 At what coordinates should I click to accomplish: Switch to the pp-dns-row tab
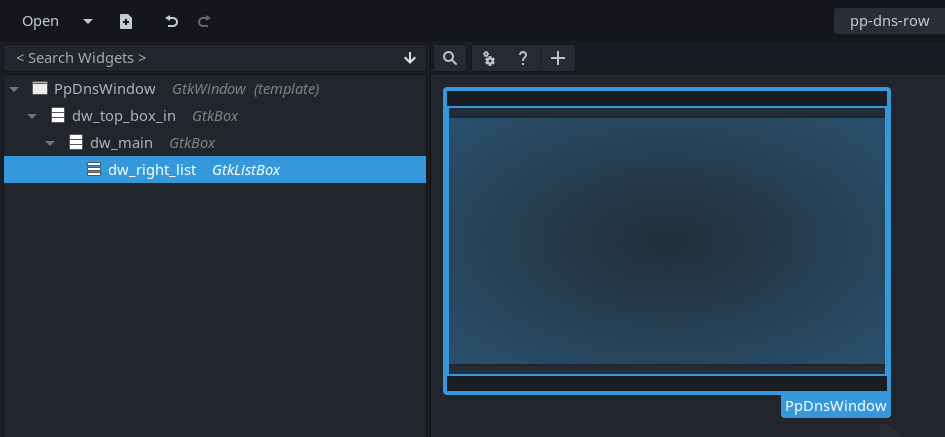tap(890, 21)
